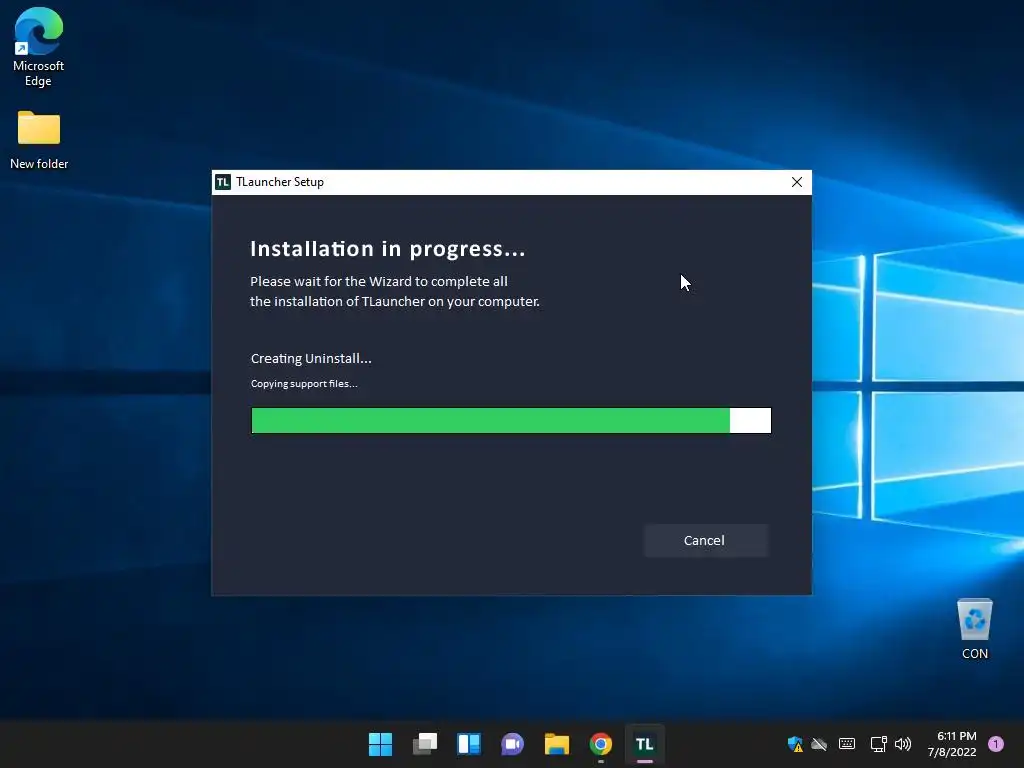This screenshot has width=1024, height=768.
Task: Click the OneDrive cloud tray icon
Action: pos(819,744)
